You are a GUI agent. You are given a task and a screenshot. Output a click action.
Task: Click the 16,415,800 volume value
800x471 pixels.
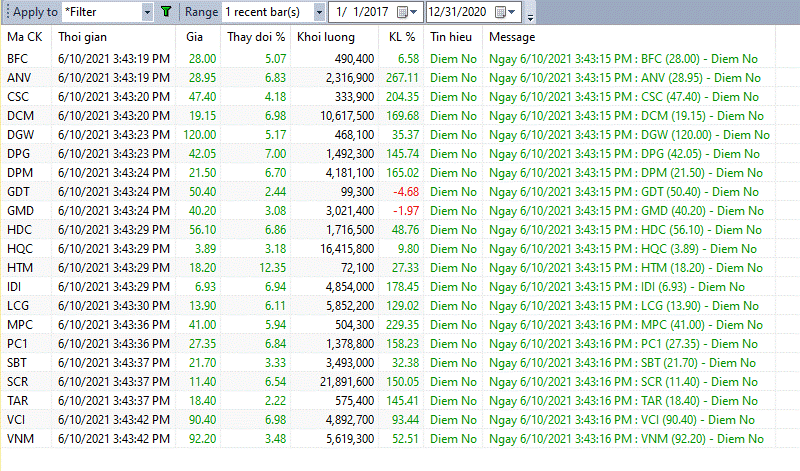point(346,249)
